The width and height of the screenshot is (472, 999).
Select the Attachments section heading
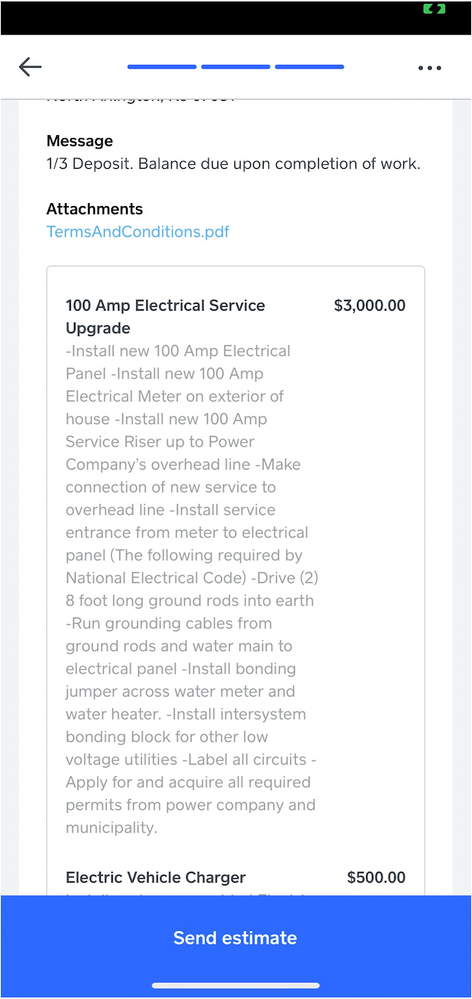95,209
